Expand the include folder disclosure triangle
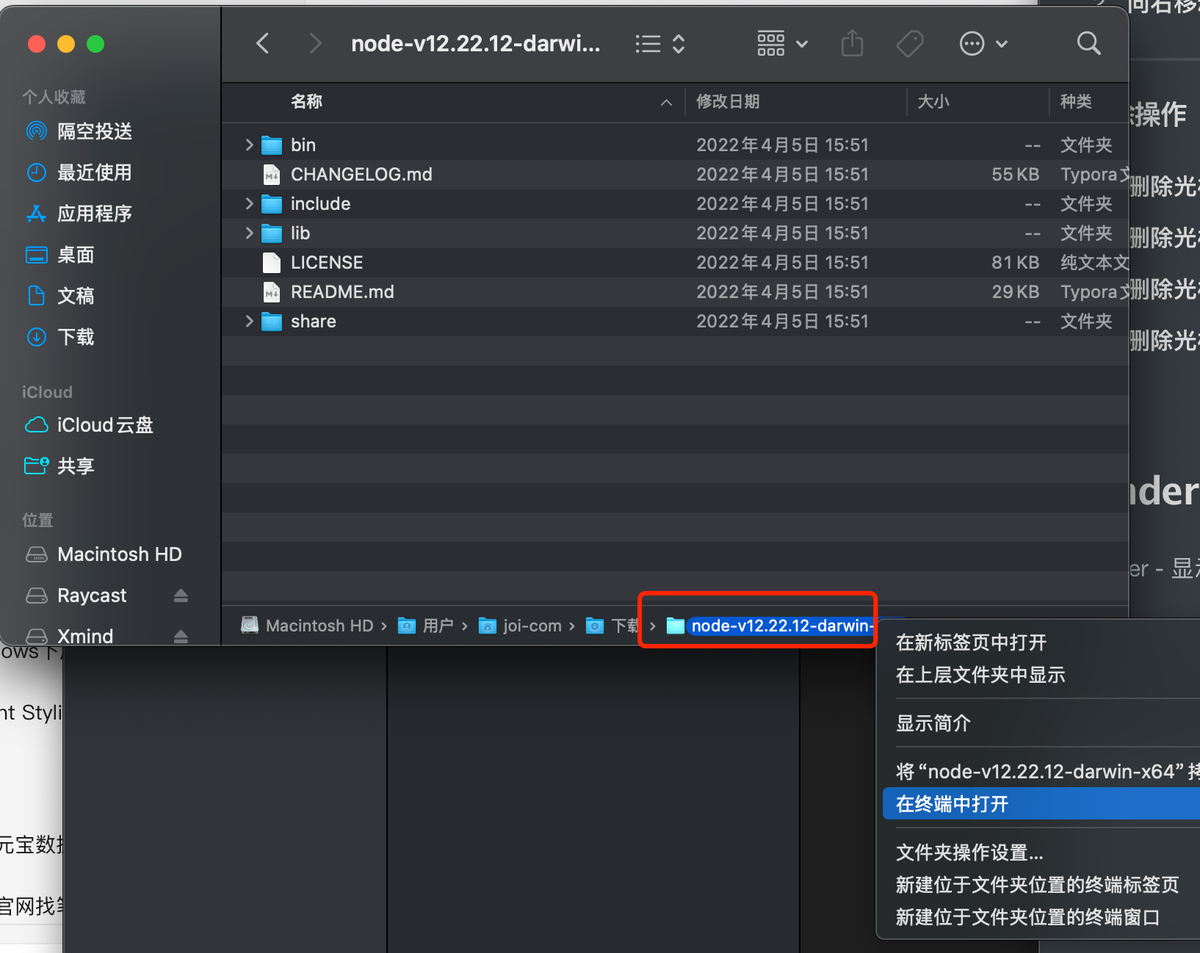1200x953 pixels. [x=249, y=204]
